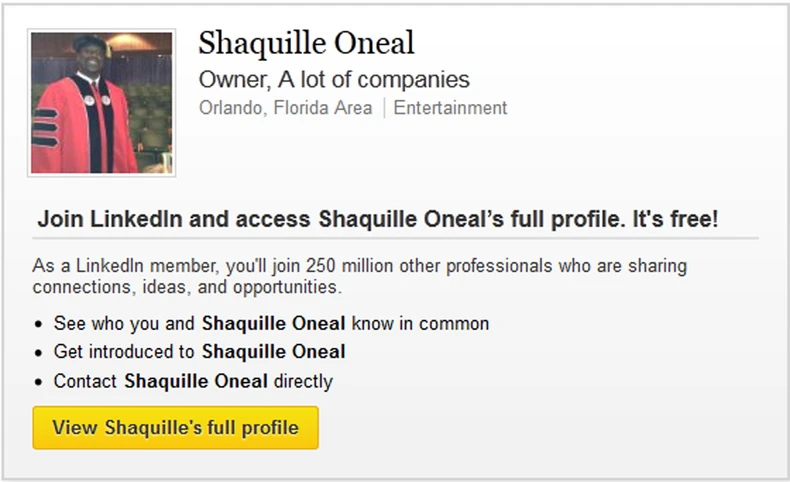This screenshot has width=790, height=482.
Task: Click the word Contact in last bullet
Action: pyautogui.click(x=86, y=381)
